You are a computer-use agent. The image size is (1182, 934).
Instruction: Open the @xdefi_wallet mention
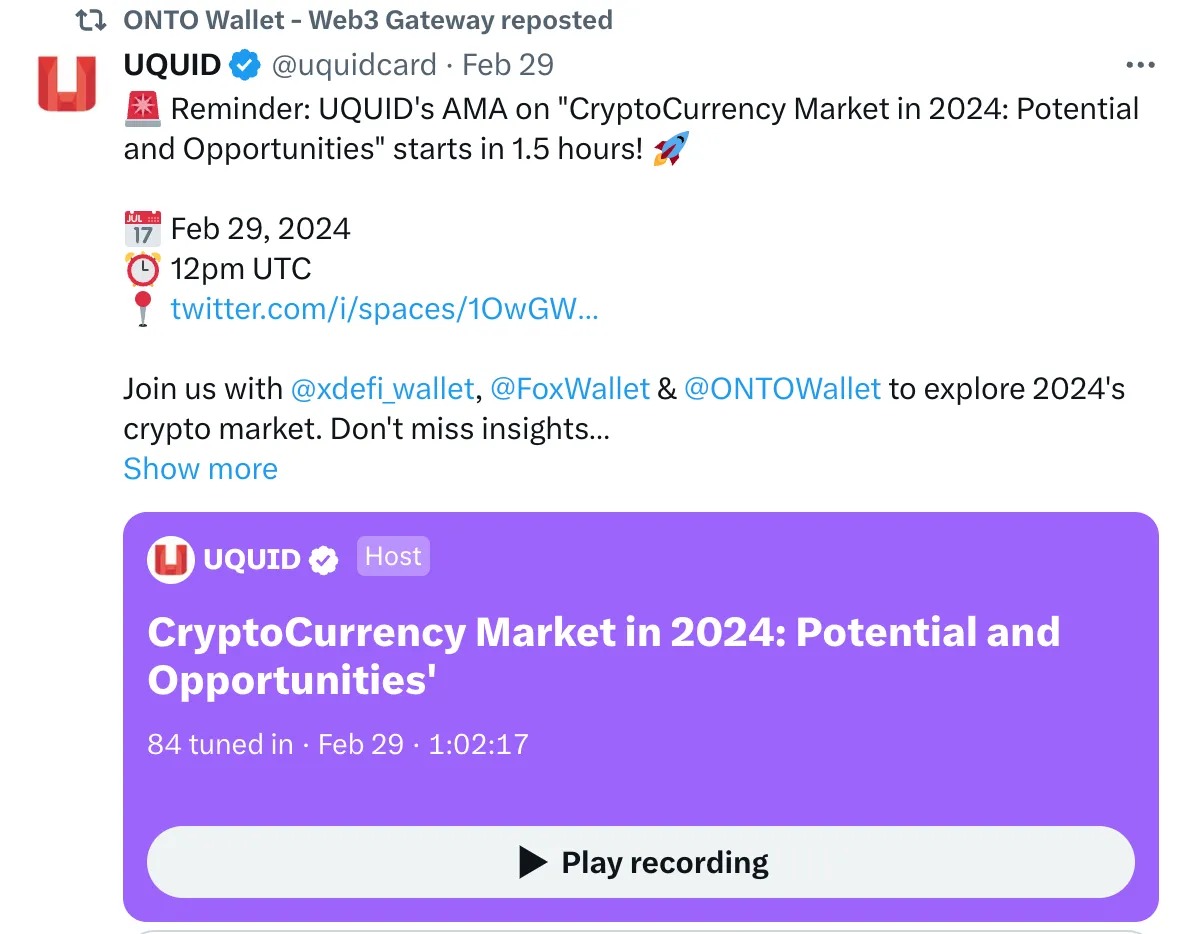(x=382, y=389)
